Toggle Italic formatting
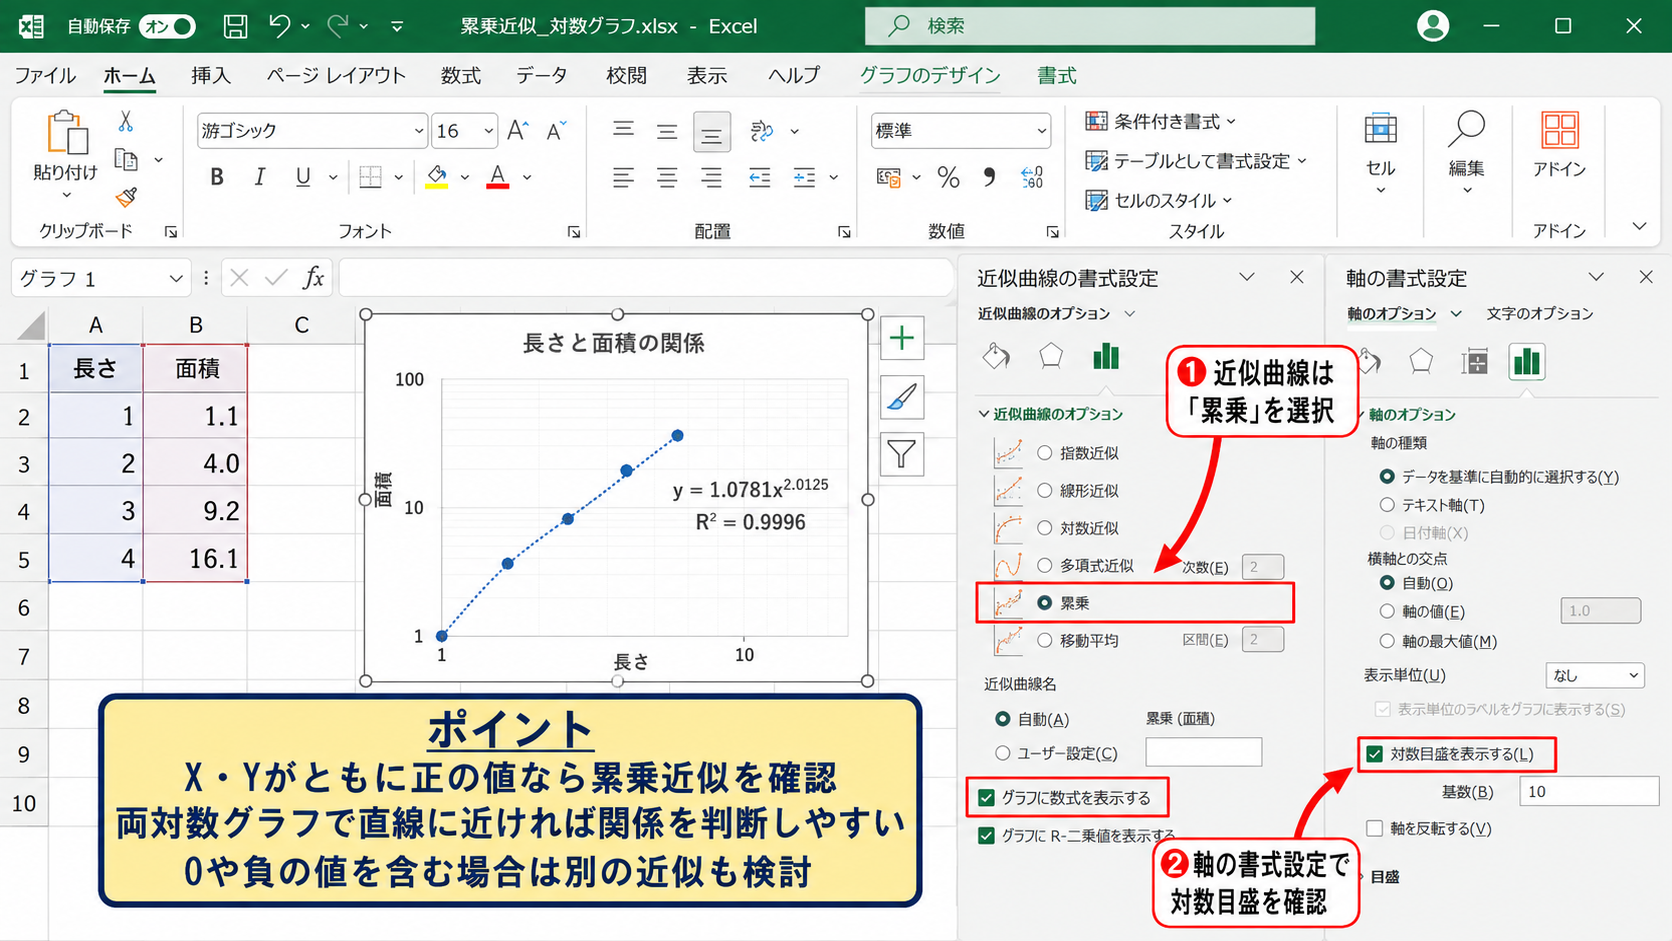The width and height of the screenshot is (1672, 941). click(259, 178)
